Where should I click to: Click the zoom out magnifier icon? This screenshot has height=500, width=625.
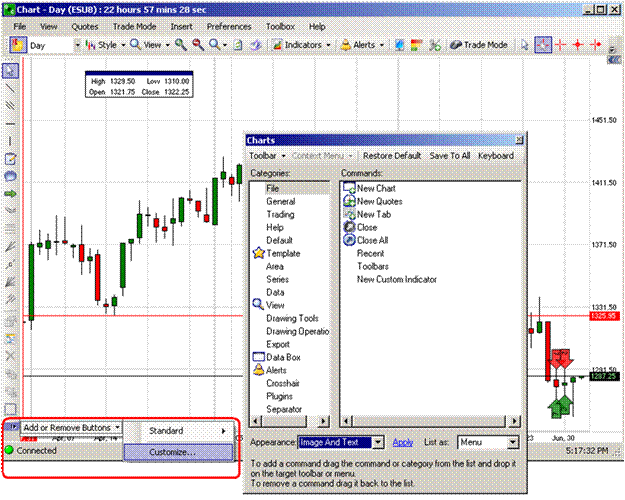pyautogui.click(x=198, y=45)
